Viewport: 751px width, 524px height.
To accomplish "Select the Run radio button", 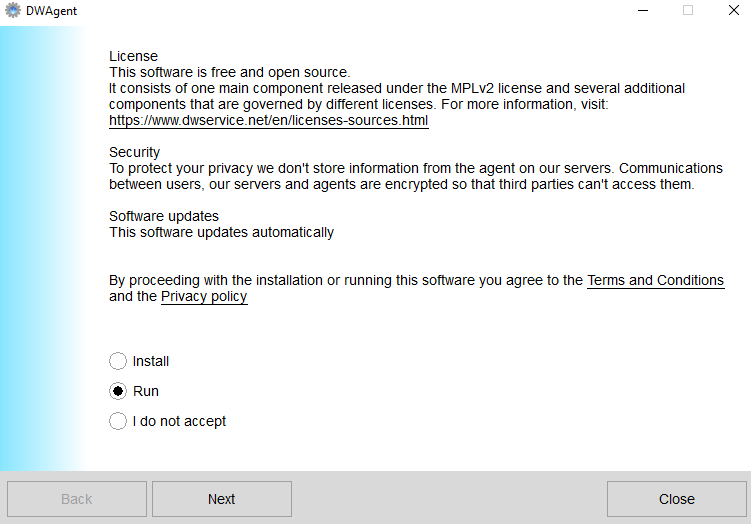I will pyautogui.click(x=118, y=391).
